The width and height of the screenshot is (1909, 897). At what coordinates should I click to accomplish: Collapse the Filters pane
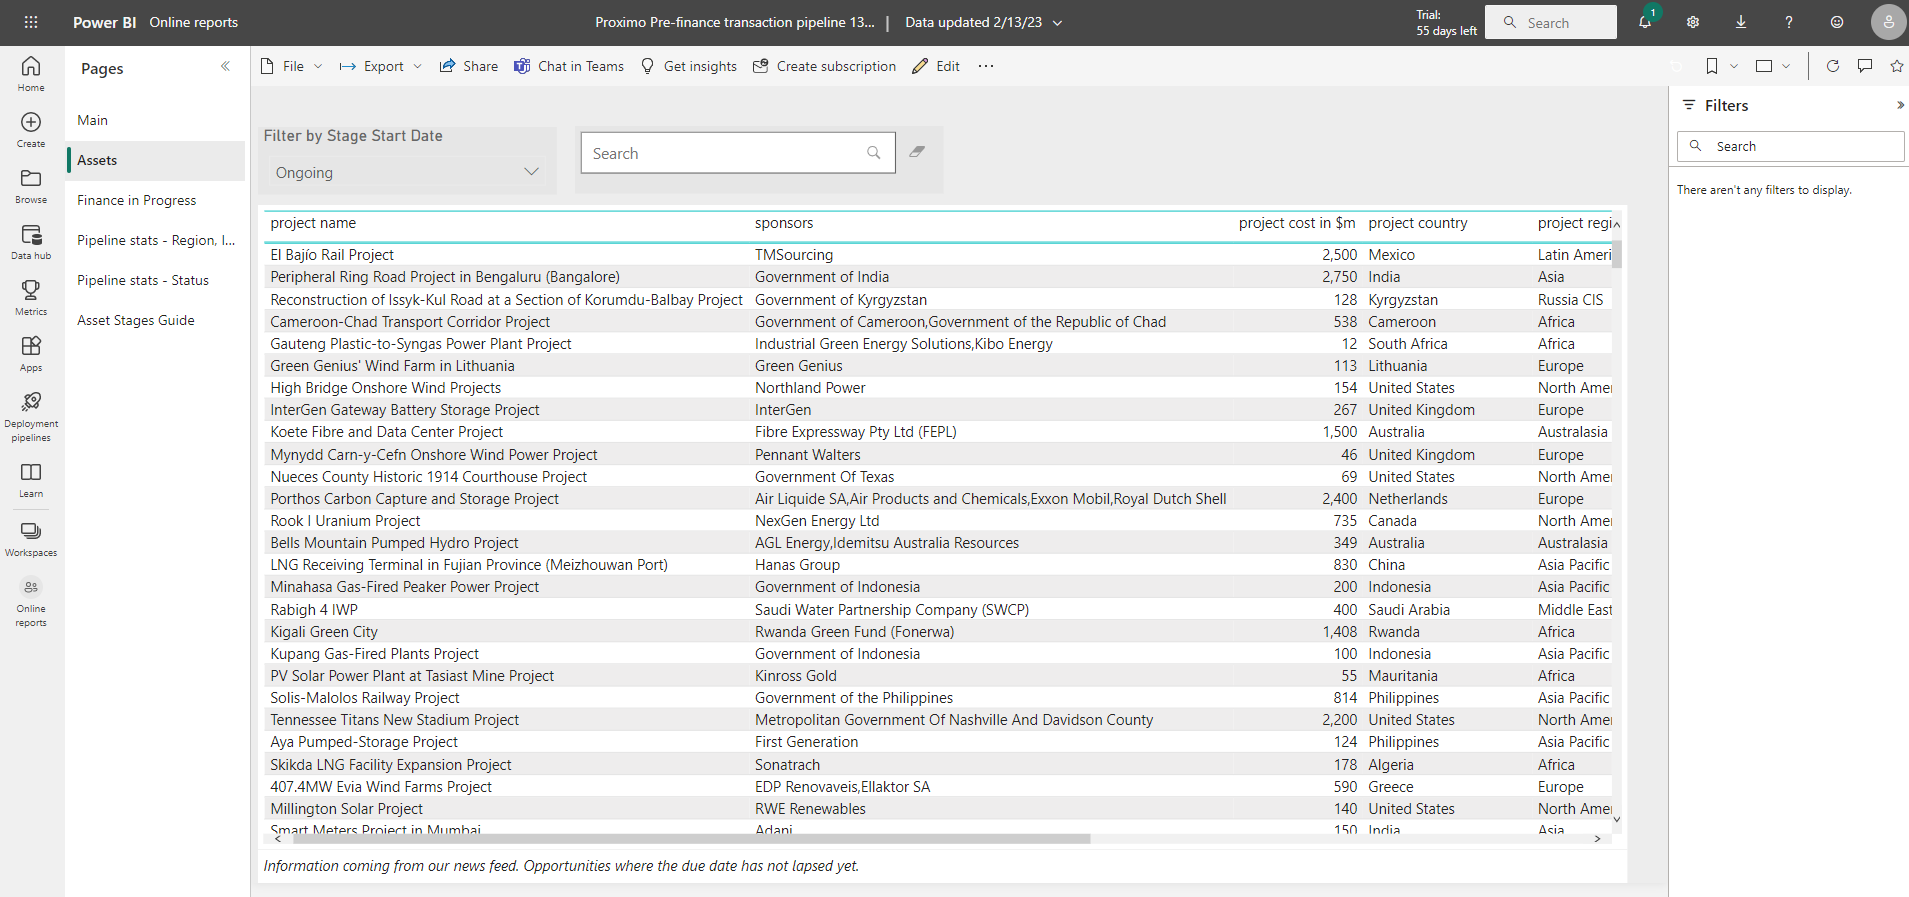tap(1900, 105)
